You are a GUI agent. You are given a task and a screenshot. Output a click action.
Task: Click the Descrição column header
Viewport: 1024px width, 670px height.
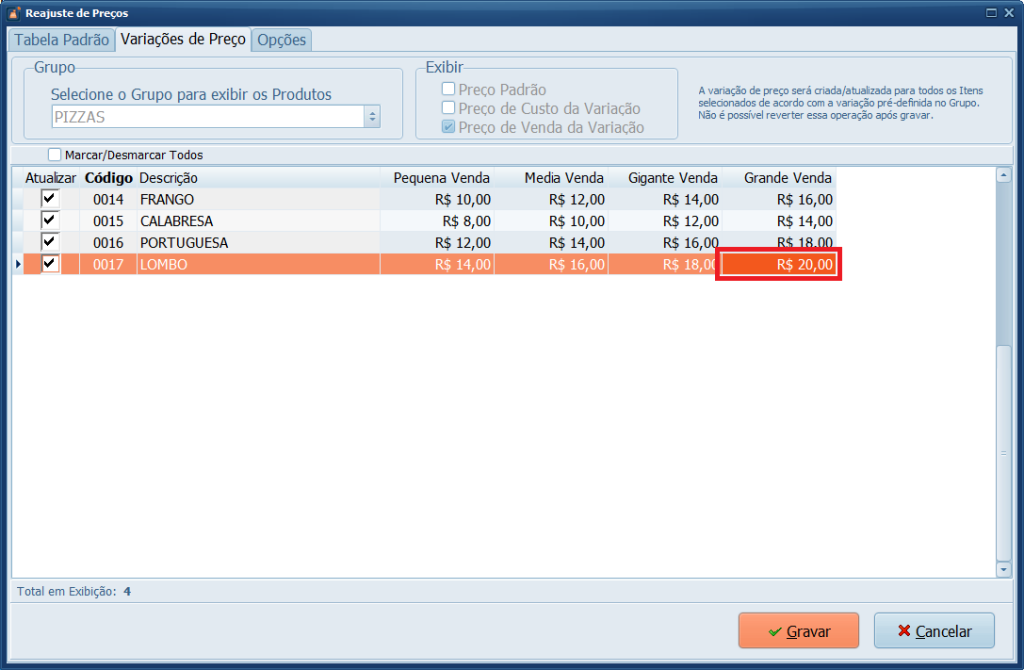coord(168,178)
